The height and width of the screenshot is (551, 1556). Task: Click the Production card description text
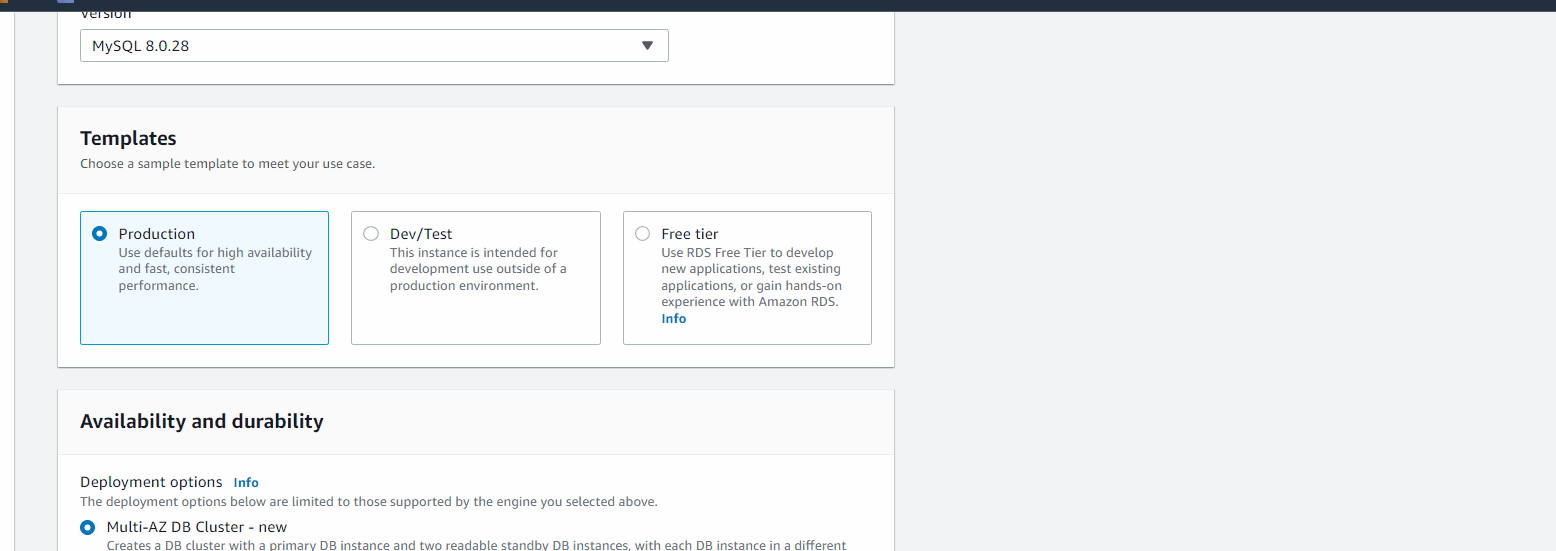(215, 269)
